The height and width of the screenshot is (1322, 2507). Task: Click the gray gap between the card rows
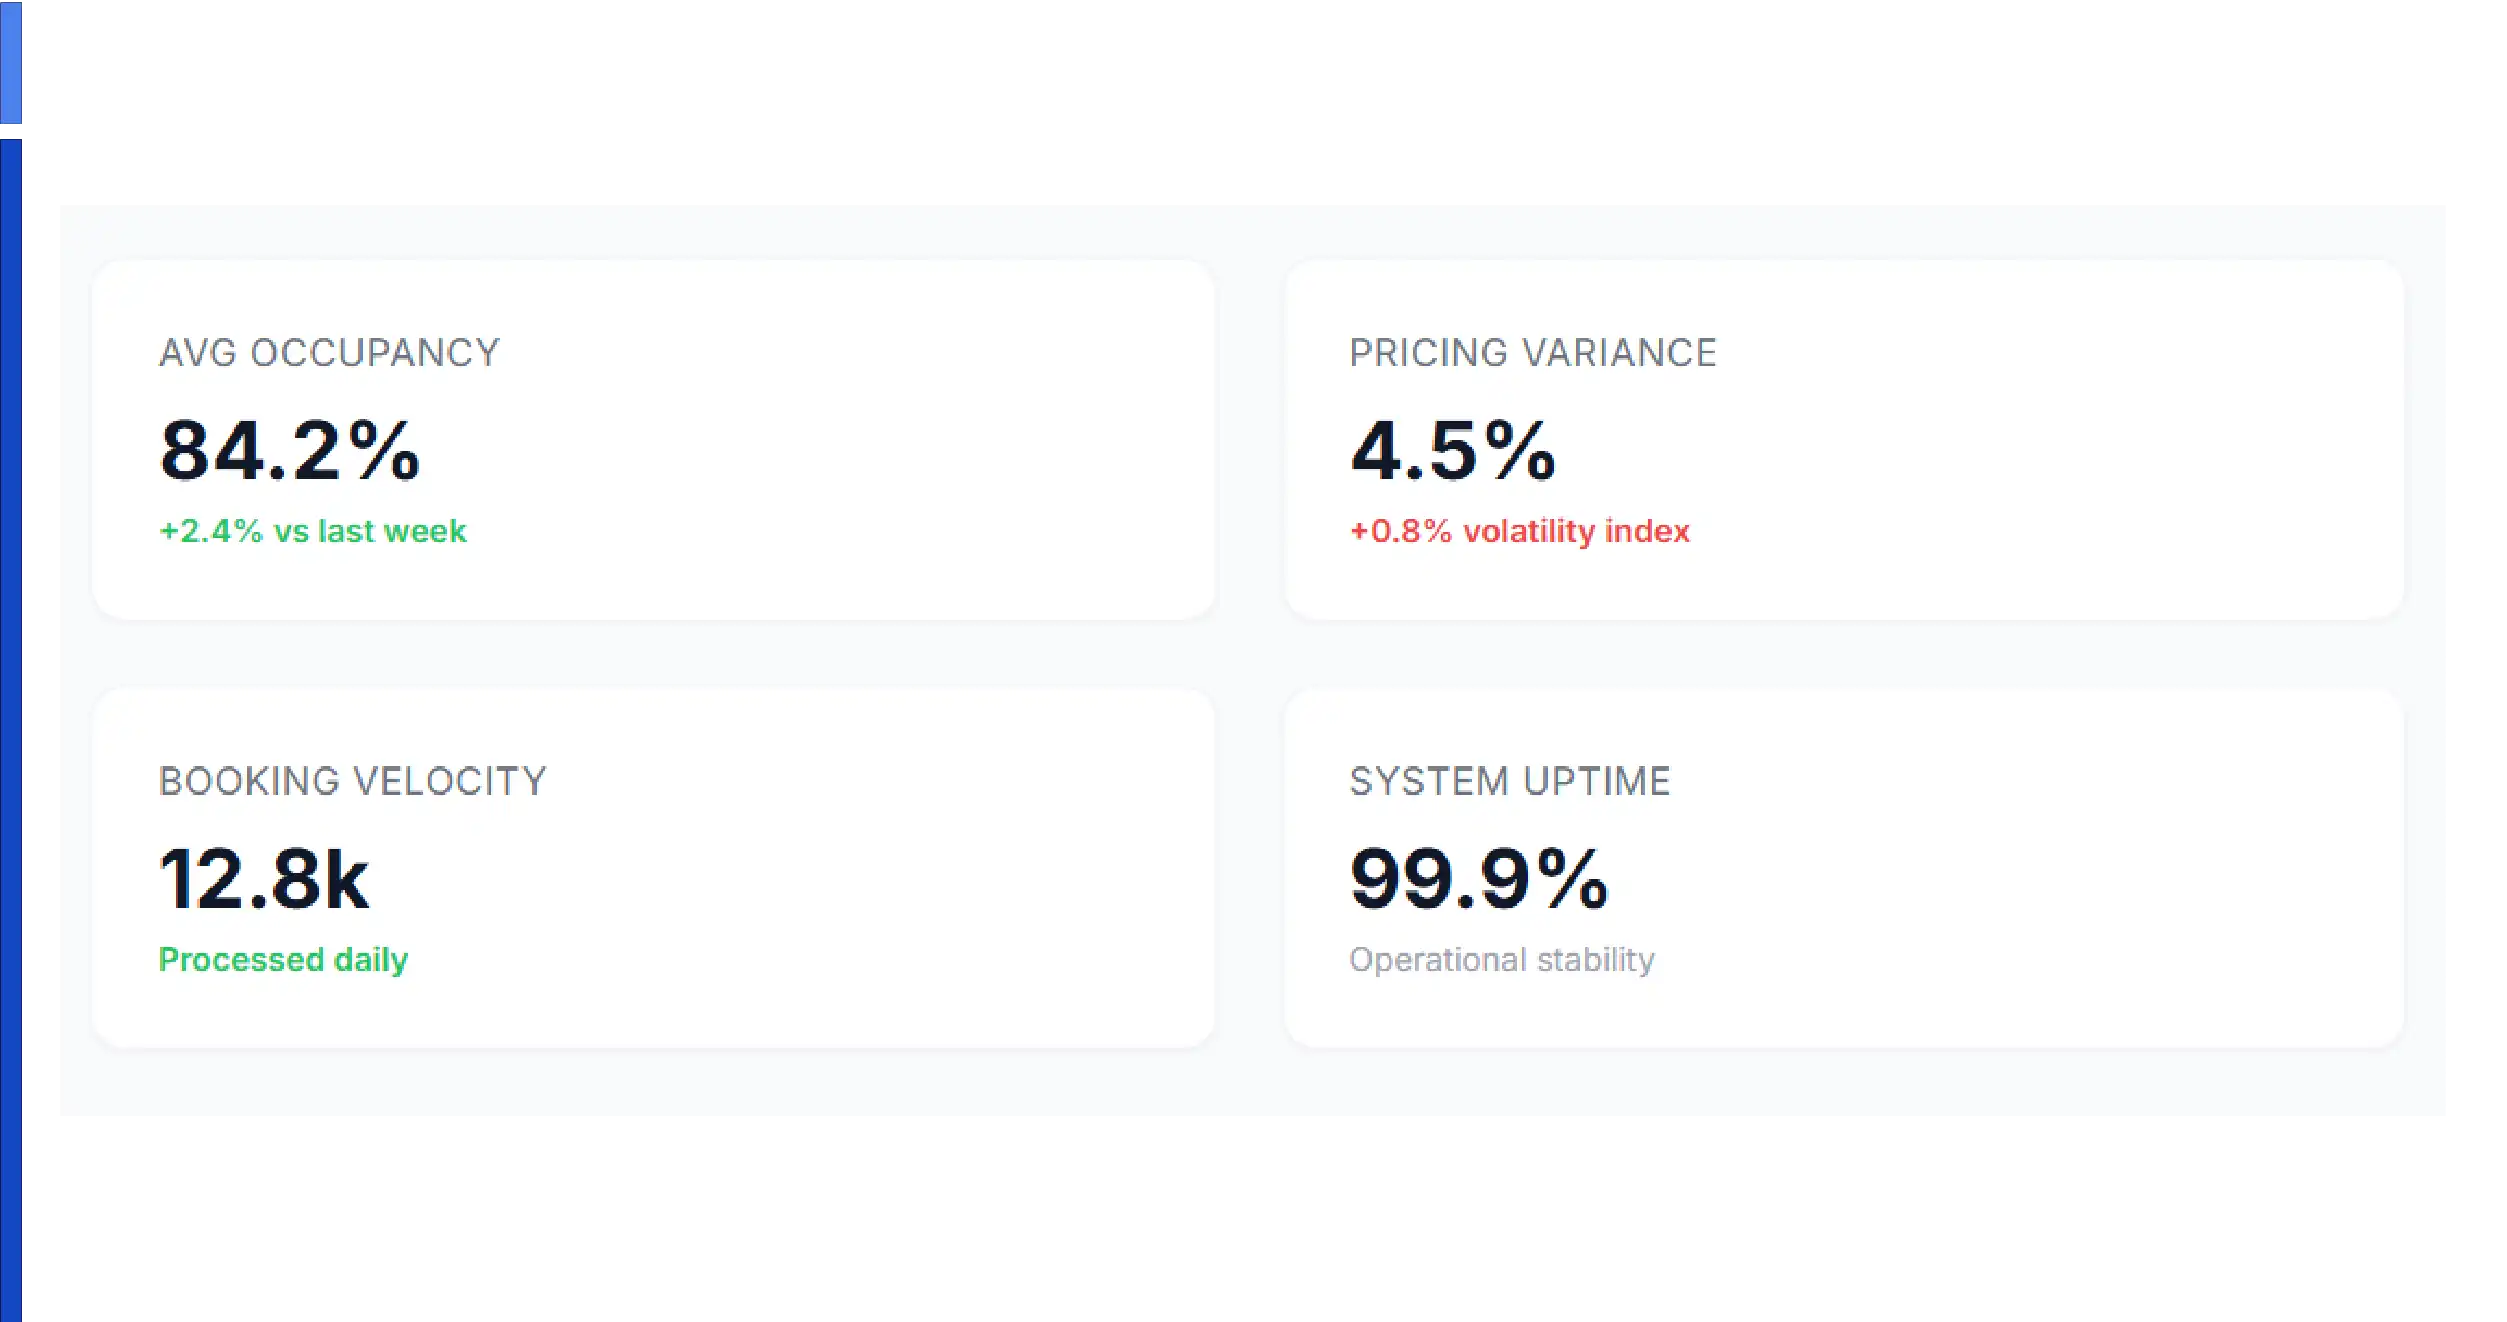(x=1250, y=654)
